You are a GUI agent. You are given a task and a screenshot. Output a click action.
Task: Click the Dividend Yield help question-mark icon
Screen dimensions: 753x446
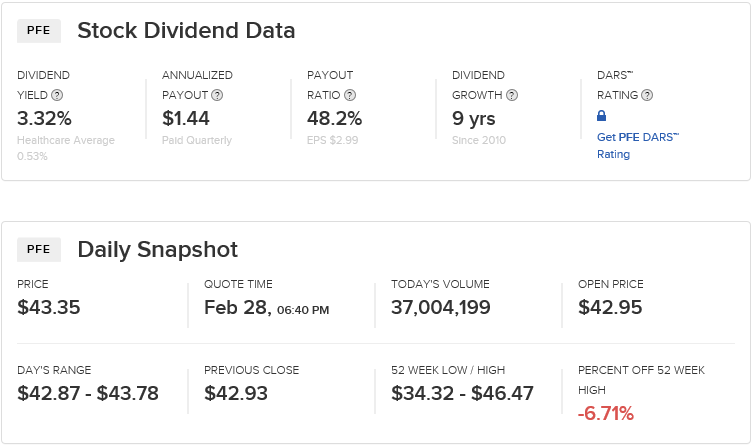pos(57,95)
